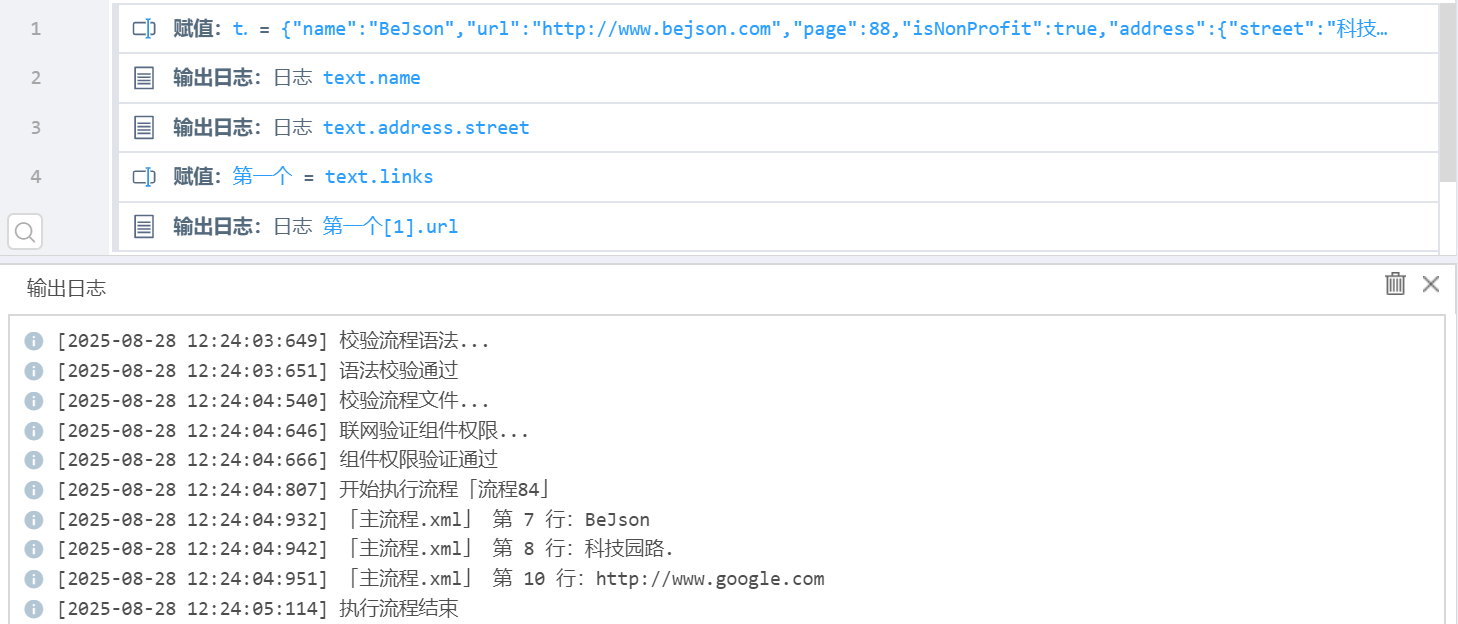Viewport: 1458px width, 624px height.
Task: Click the 第一个[1].url expression
Action: point(390,227)
